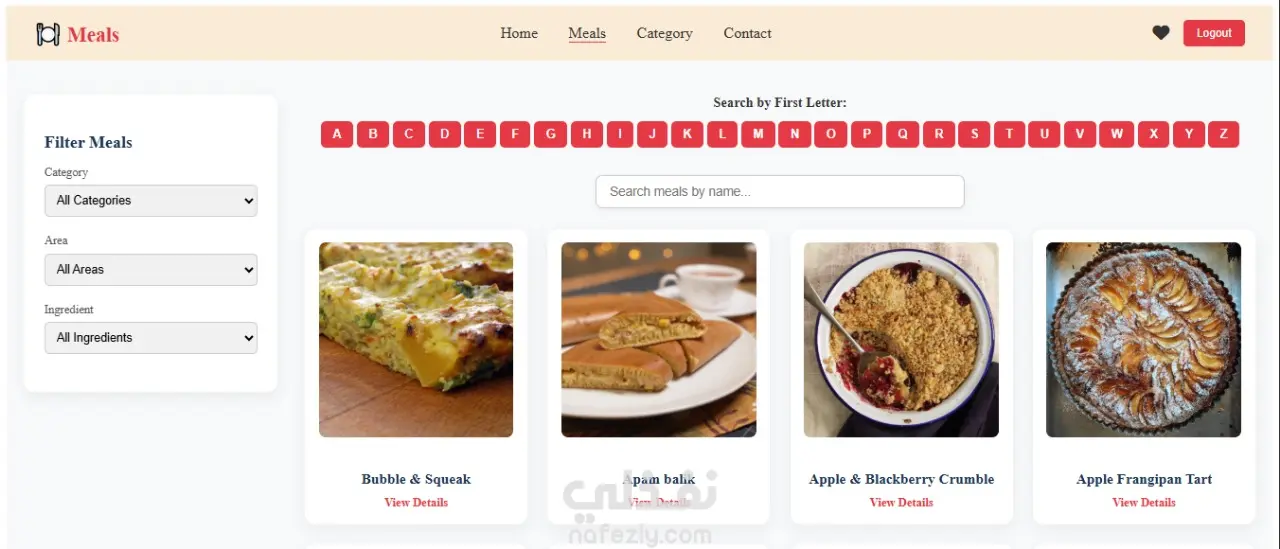Open the Category nav link
The height and width of the screenshot is (549, 1280).
(664, 33)
